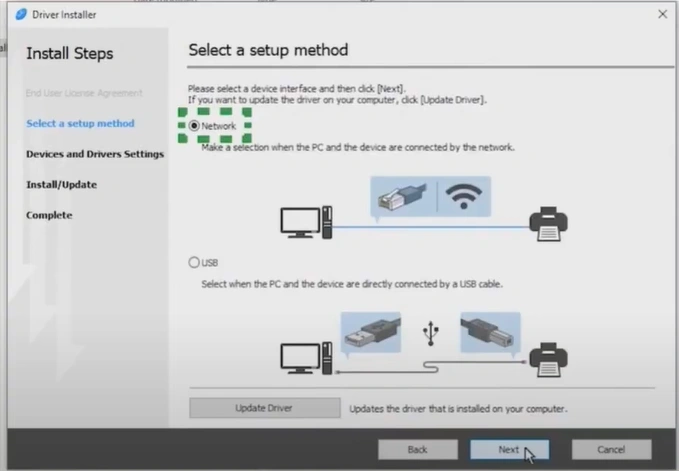Click the printer icon in USB diagram
Image resolution: width=679 pixels, height=471 pixels.
548,357
